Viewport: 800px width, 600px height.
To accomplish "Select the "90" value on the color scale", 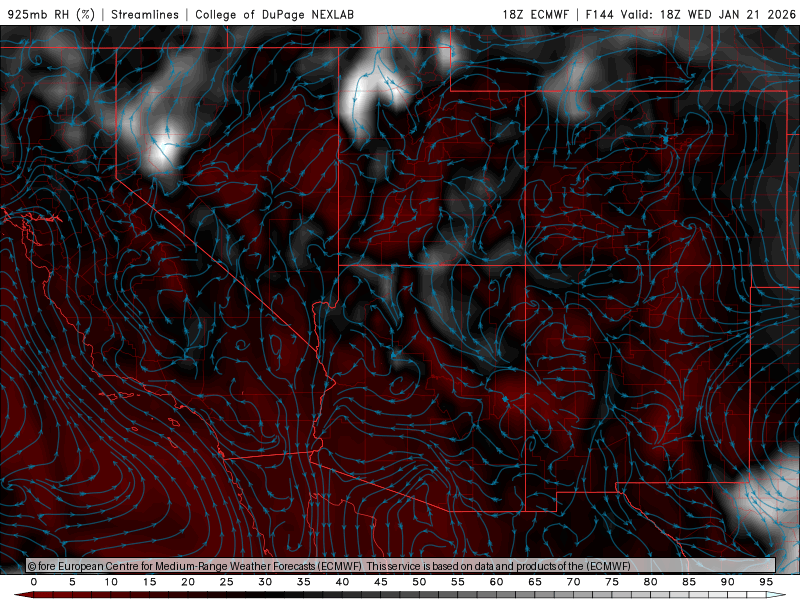I will tap(728, 582).
